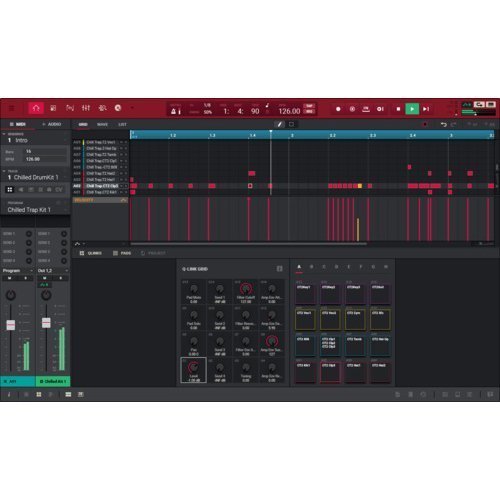Open the Program channel selector dropdown

click(x=17, y=271)
